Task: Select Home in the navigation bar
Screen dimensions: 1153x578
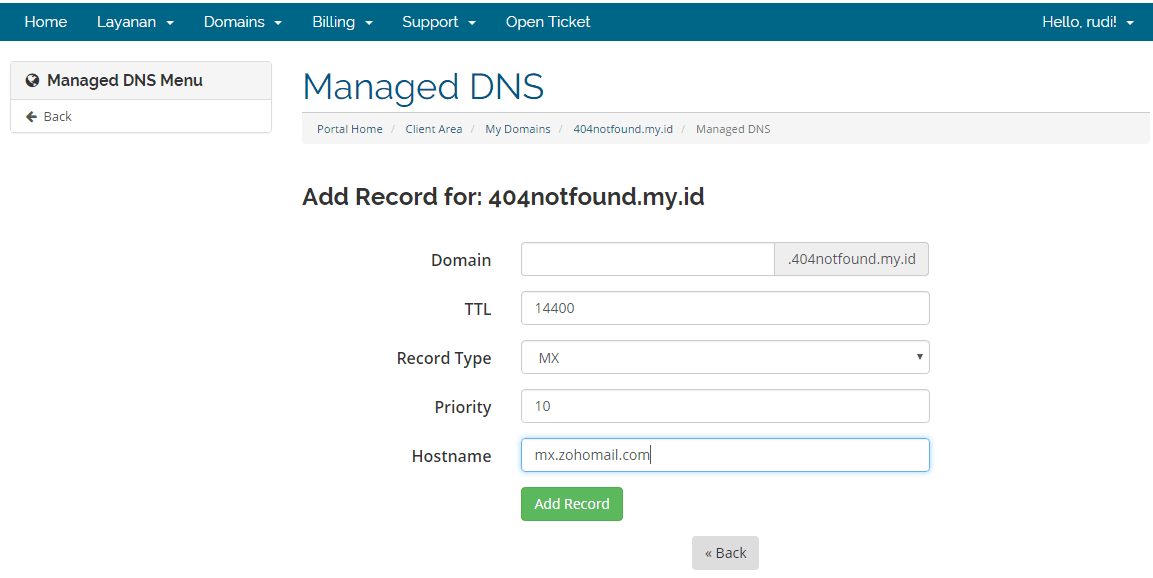Action: (x=45, y=21)
